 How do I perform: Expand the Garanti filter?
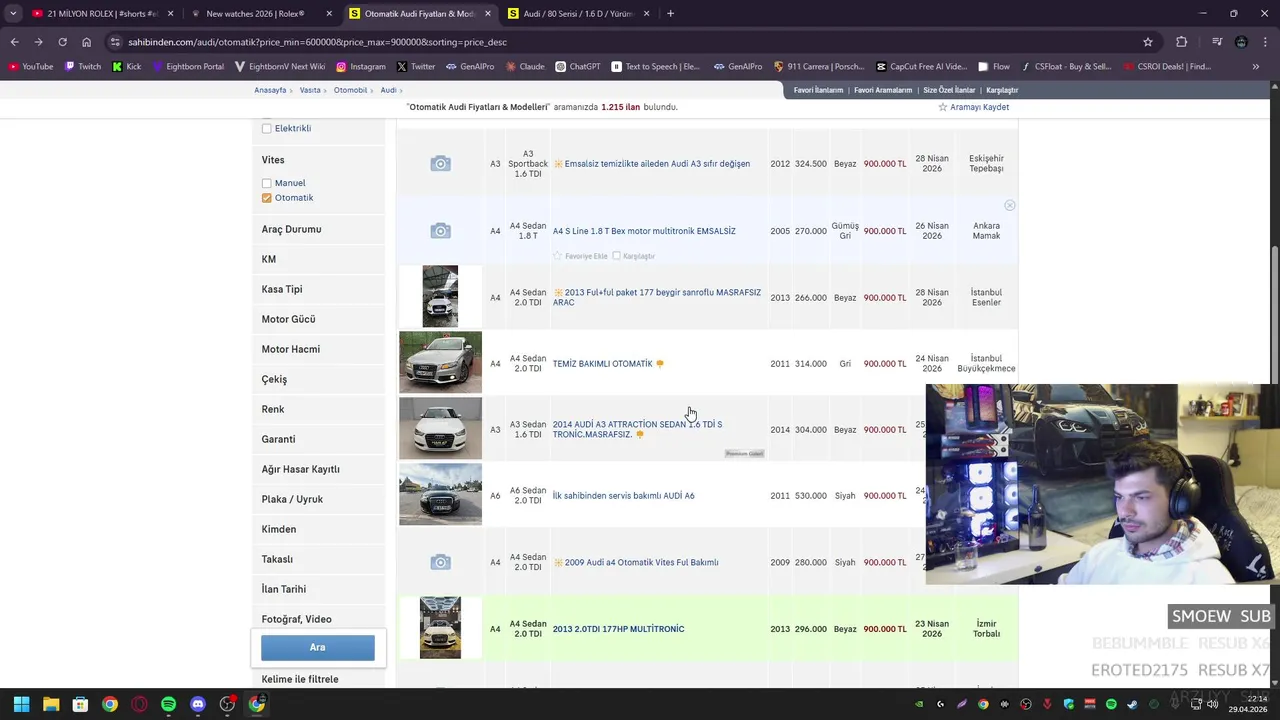(x=318, y=439)
